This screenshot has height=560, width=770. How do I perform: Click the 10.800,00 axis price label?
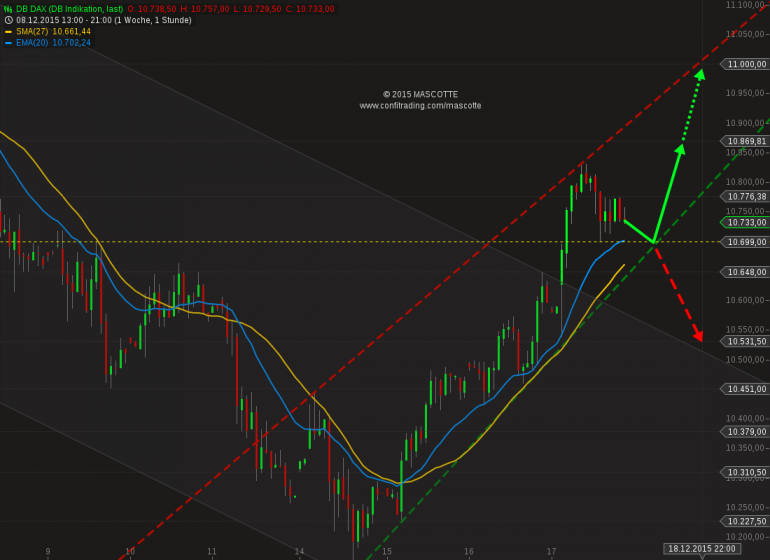tap(745, 182)
